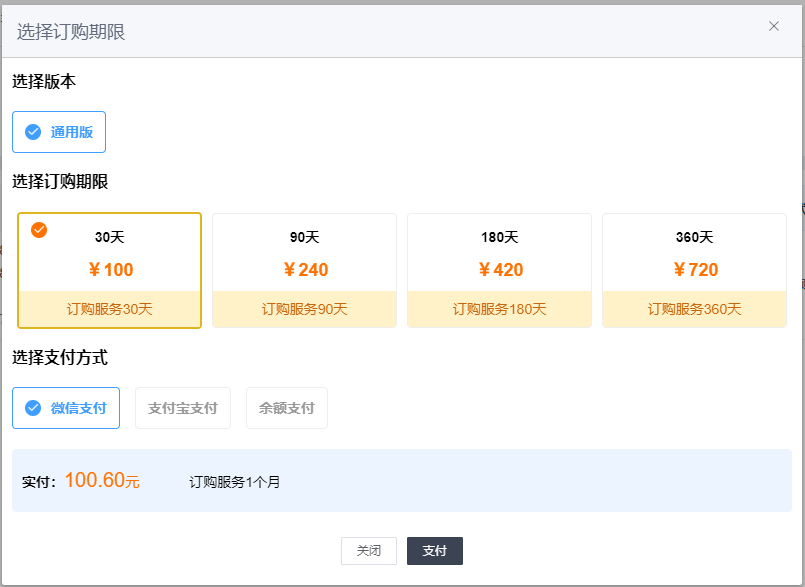Click the ¥420 price text
Image resolution: width=805 pixels, height=587 pixels.
click(501, 270)
